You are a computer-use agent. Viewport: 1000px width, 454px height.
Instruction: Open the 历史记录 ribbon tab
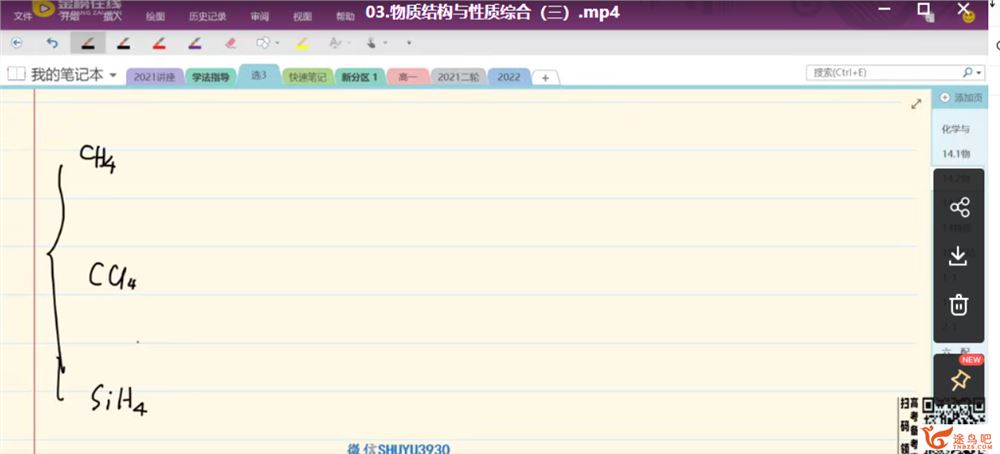207,17
